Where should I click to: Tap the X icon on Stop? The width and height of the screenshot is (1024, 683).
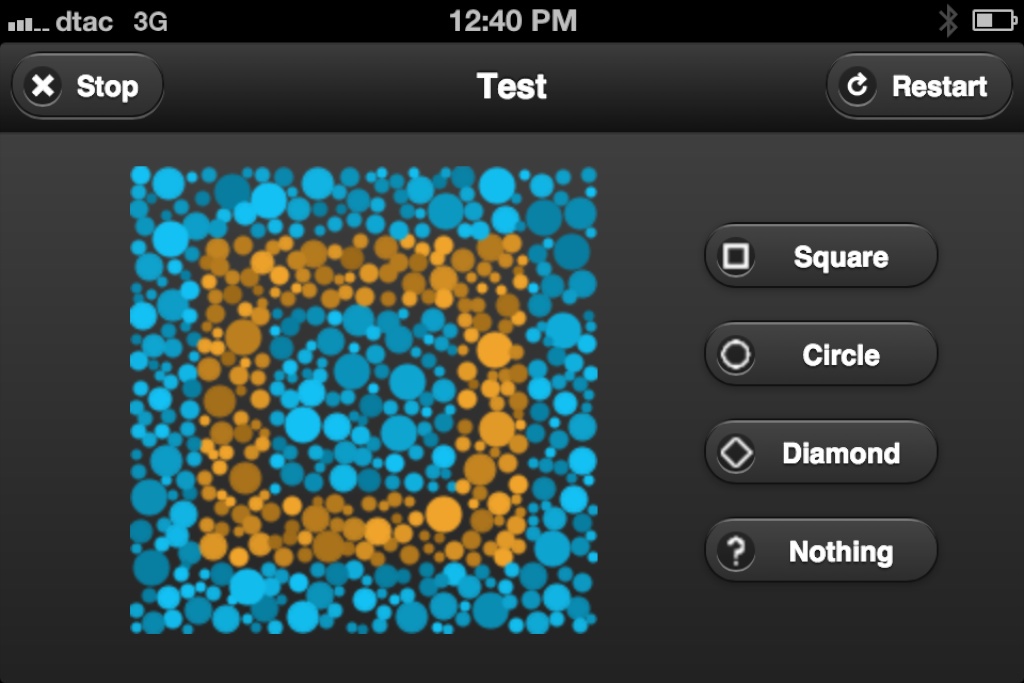click(x=43, y=86)
